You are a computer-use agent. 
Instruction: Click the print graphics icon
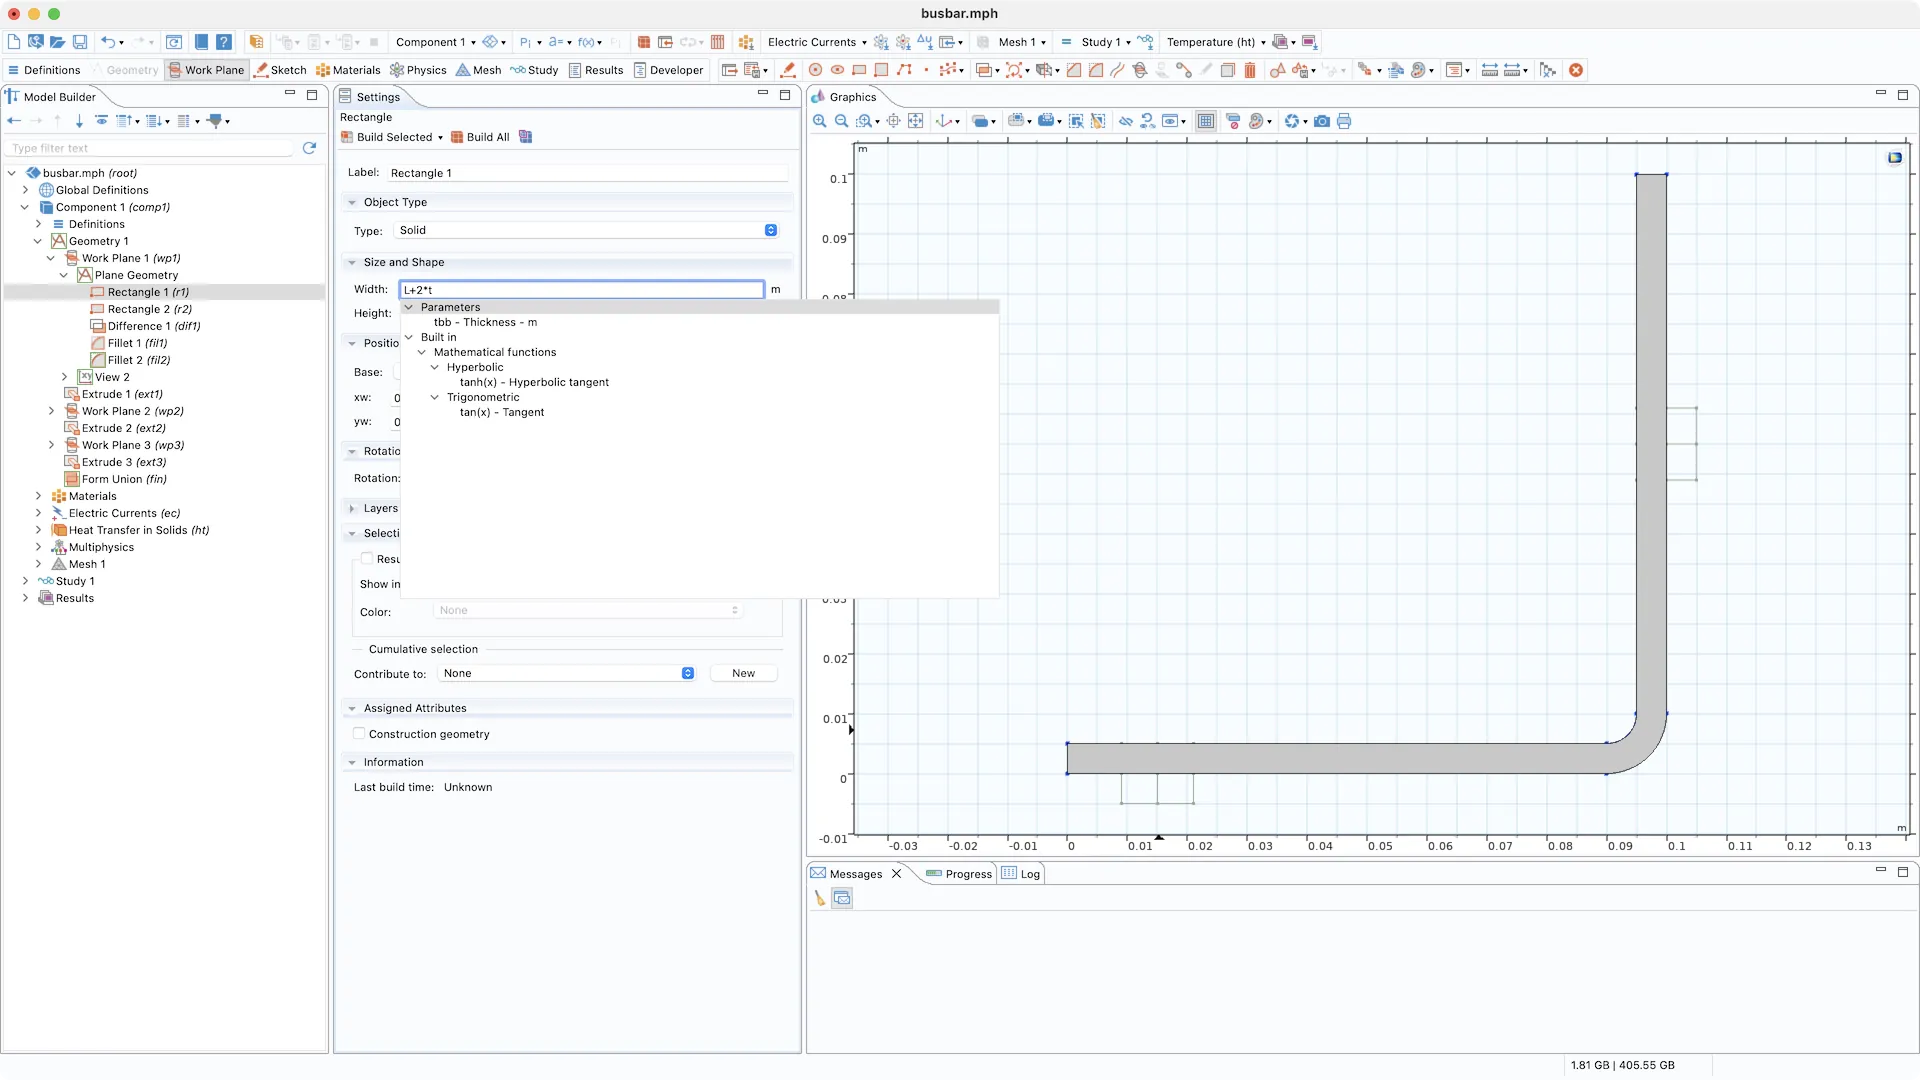point(1344,121)
